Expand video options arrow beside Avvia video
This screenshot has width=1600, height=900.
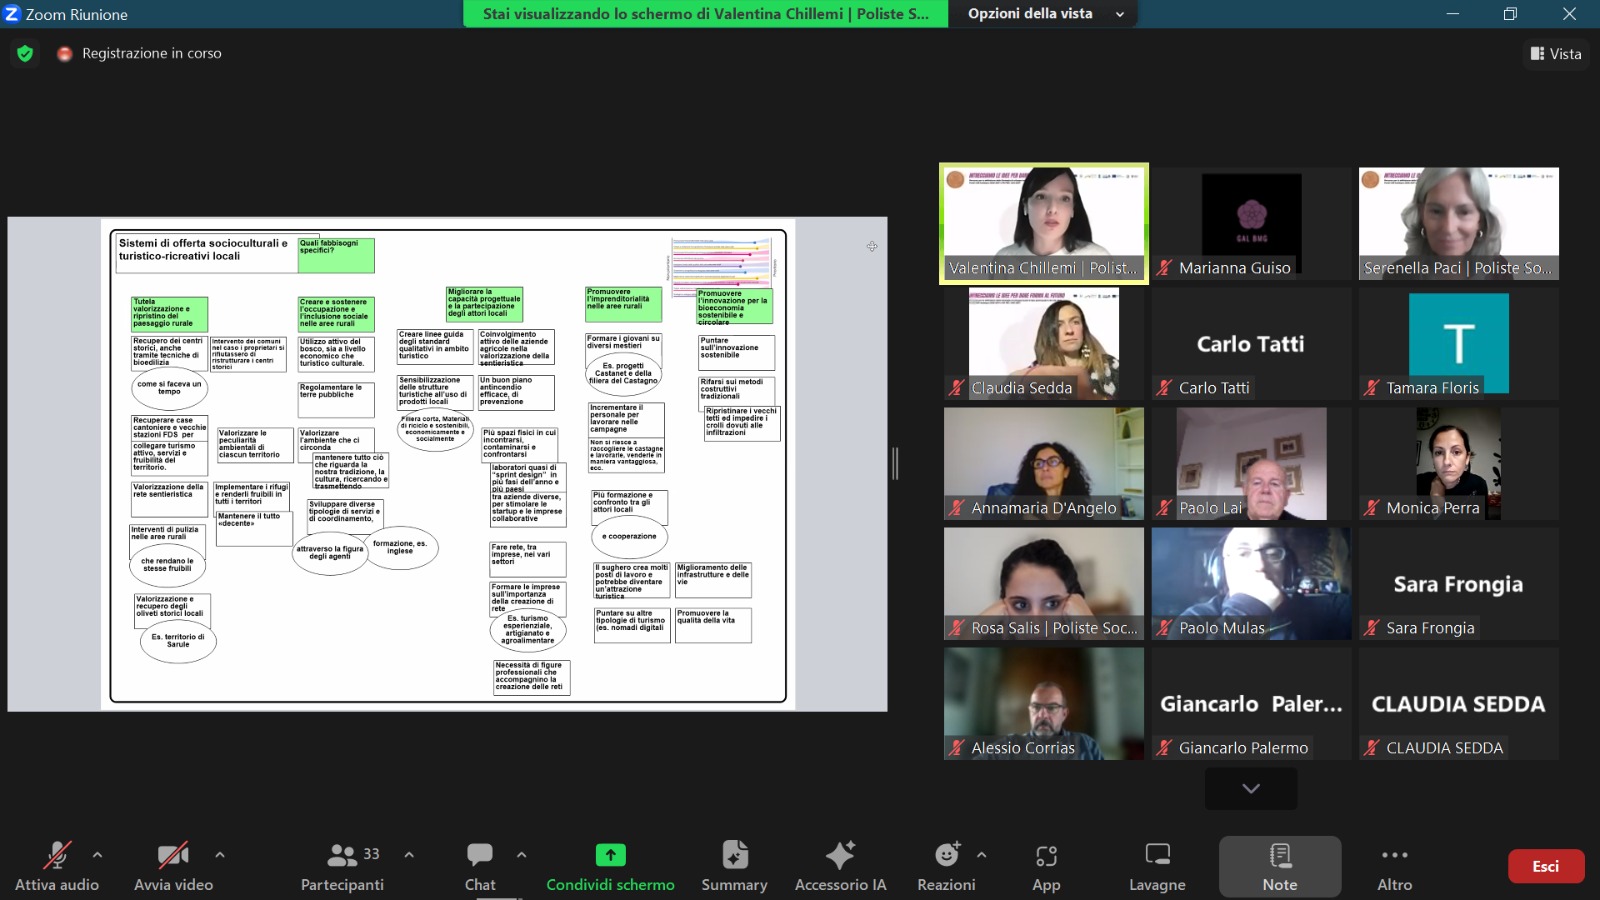tap(220, 855)
